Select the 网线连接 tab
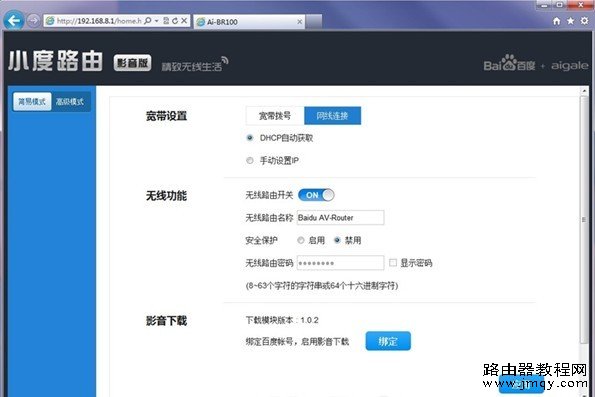 (332, 116)
